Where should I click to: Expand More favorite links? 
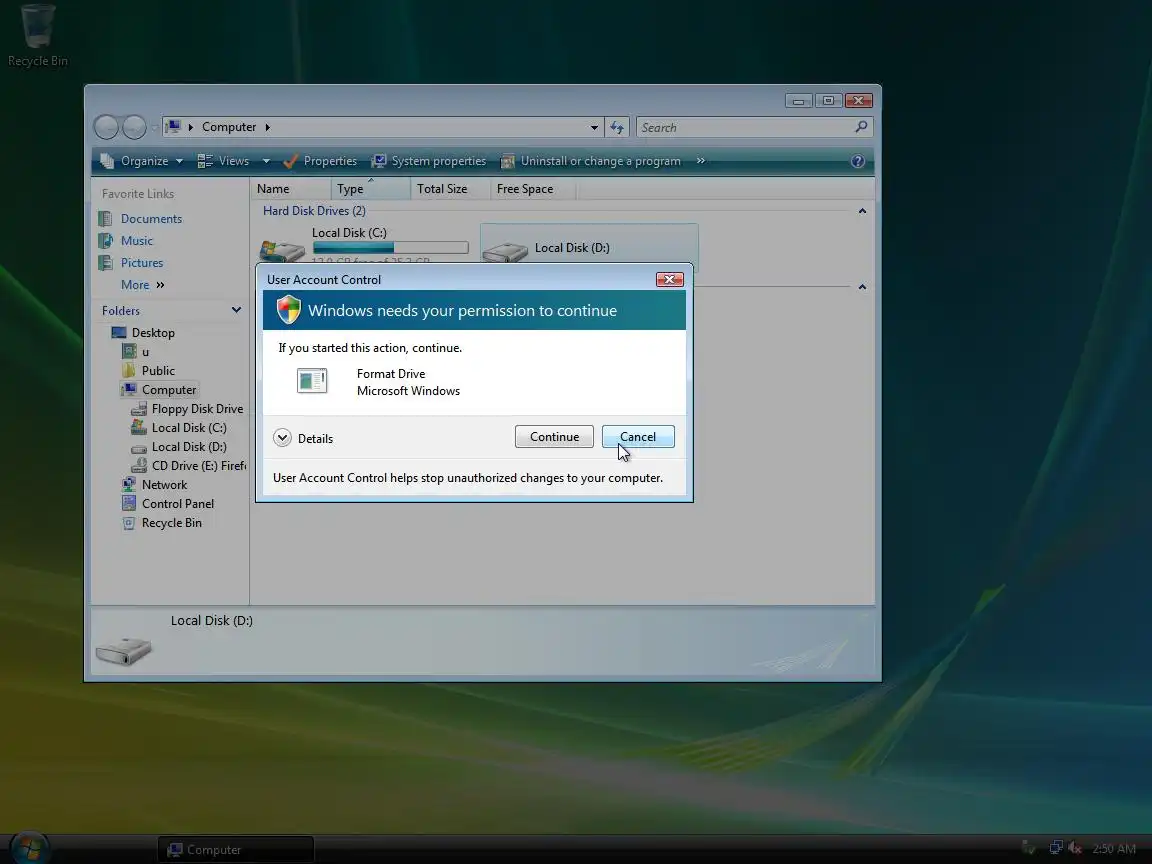[143, 285]
